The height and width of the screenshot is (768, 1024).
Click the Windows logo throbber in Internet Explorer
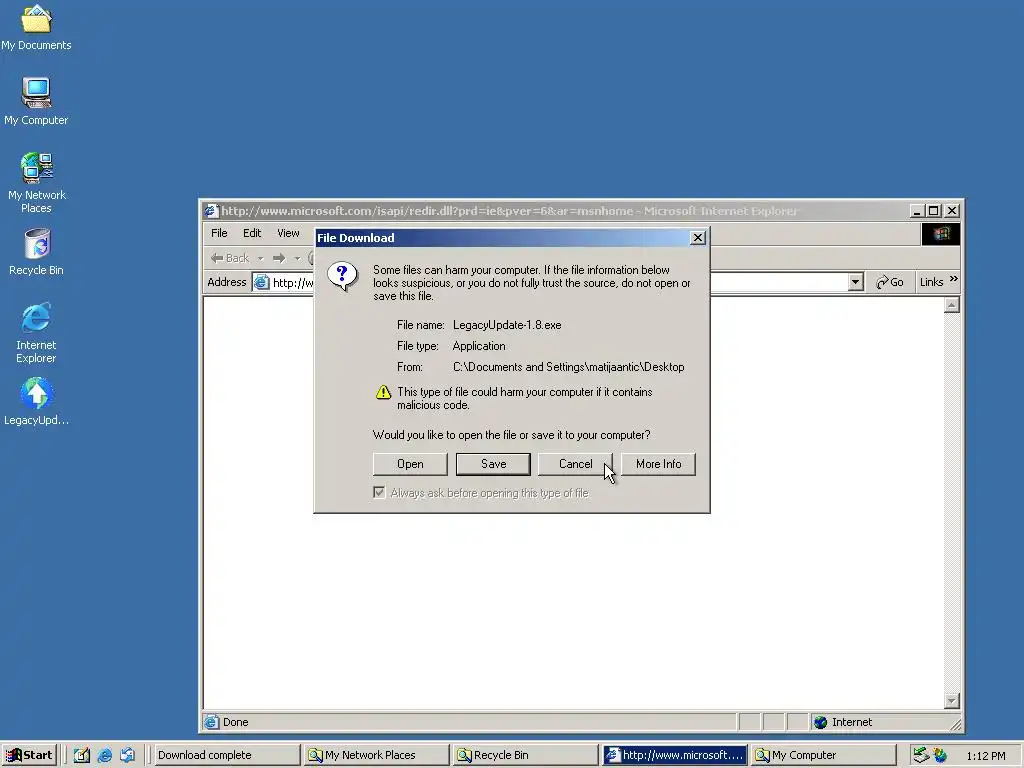click(940, 234)
